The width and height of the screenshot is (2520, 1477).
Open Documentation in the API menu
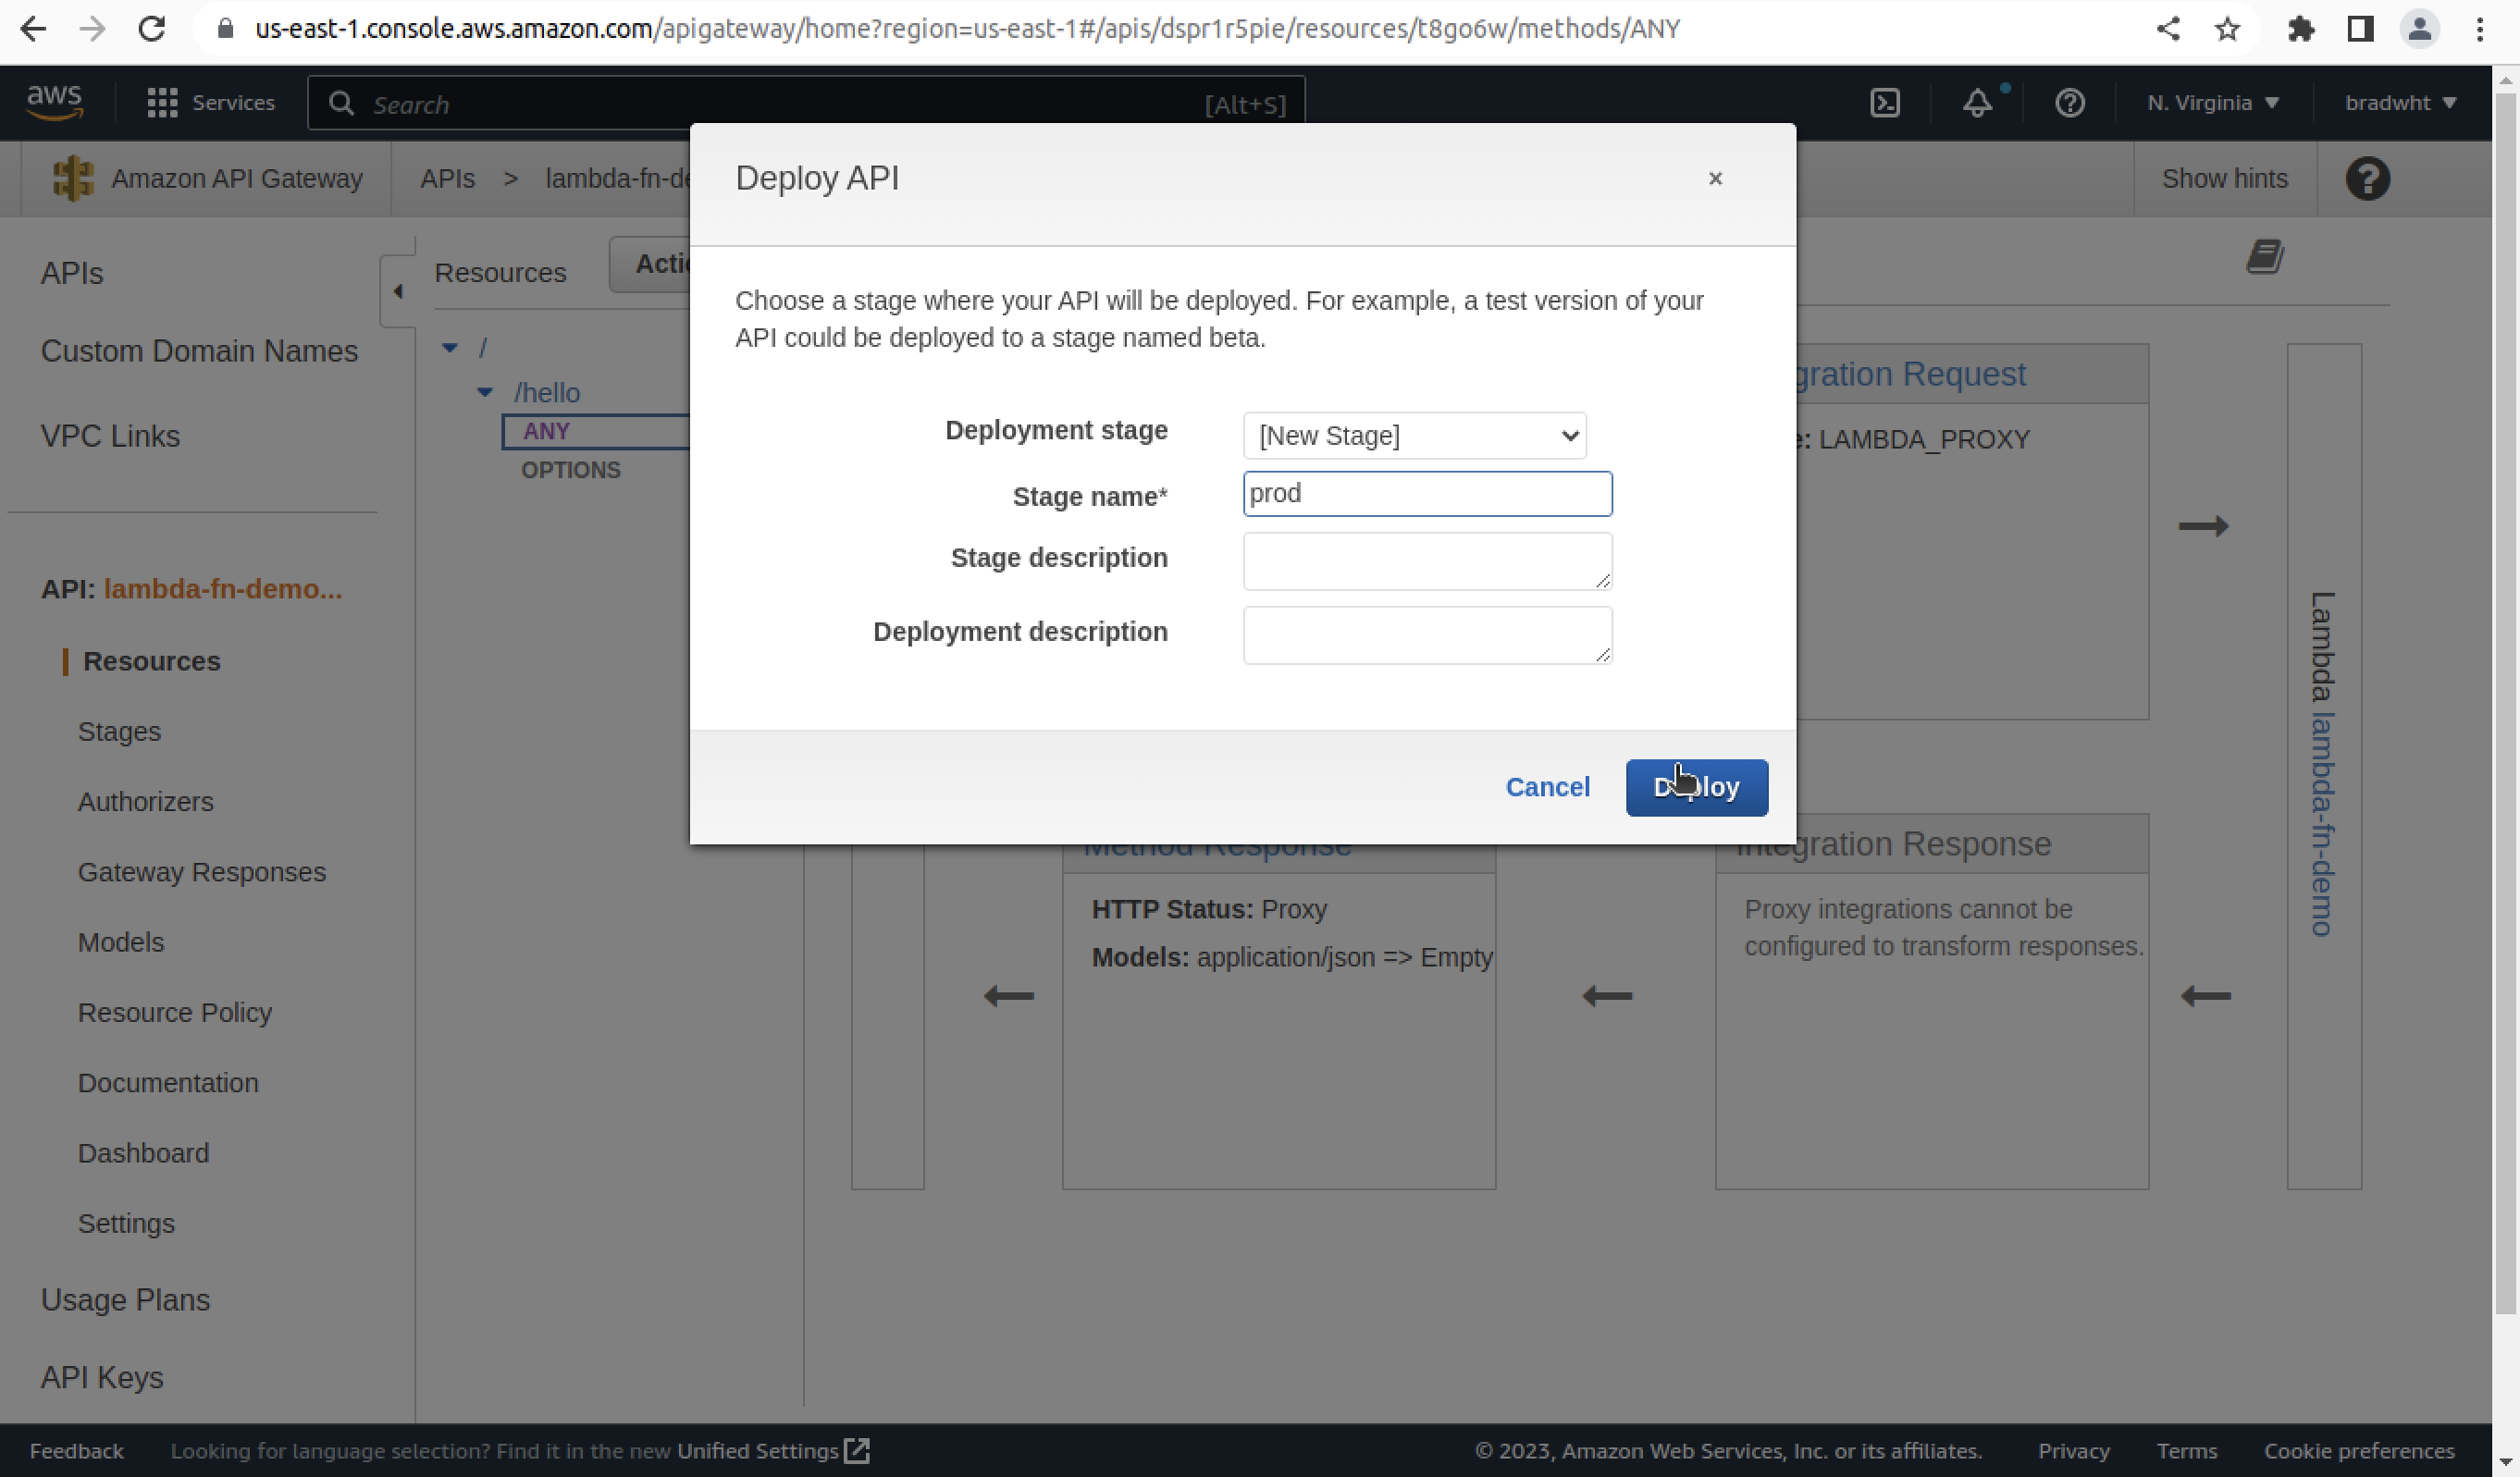click(x=168, y=1083)
